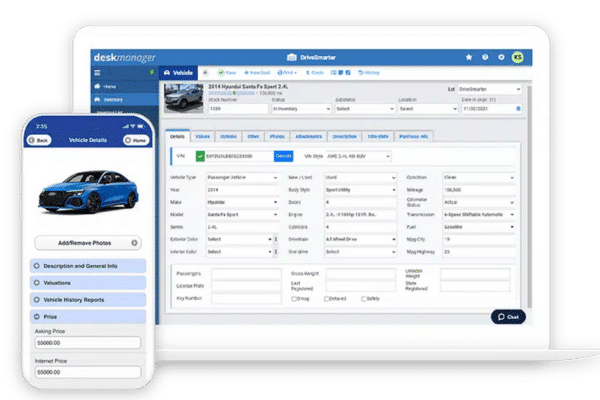Tap Add/Remove Photos on phone
Screen dimensions: 600x400
[88, 243]
